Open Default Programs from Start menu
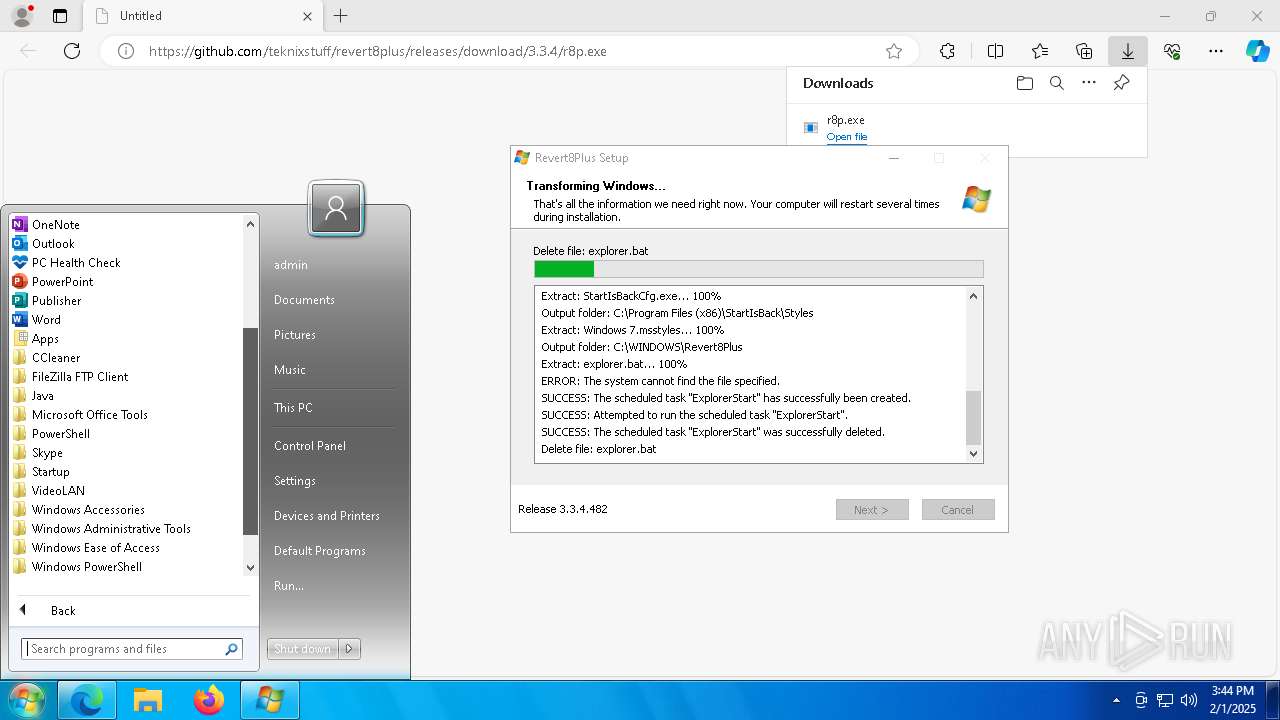This screenshot has width=1280, height=720. point(320,551)
